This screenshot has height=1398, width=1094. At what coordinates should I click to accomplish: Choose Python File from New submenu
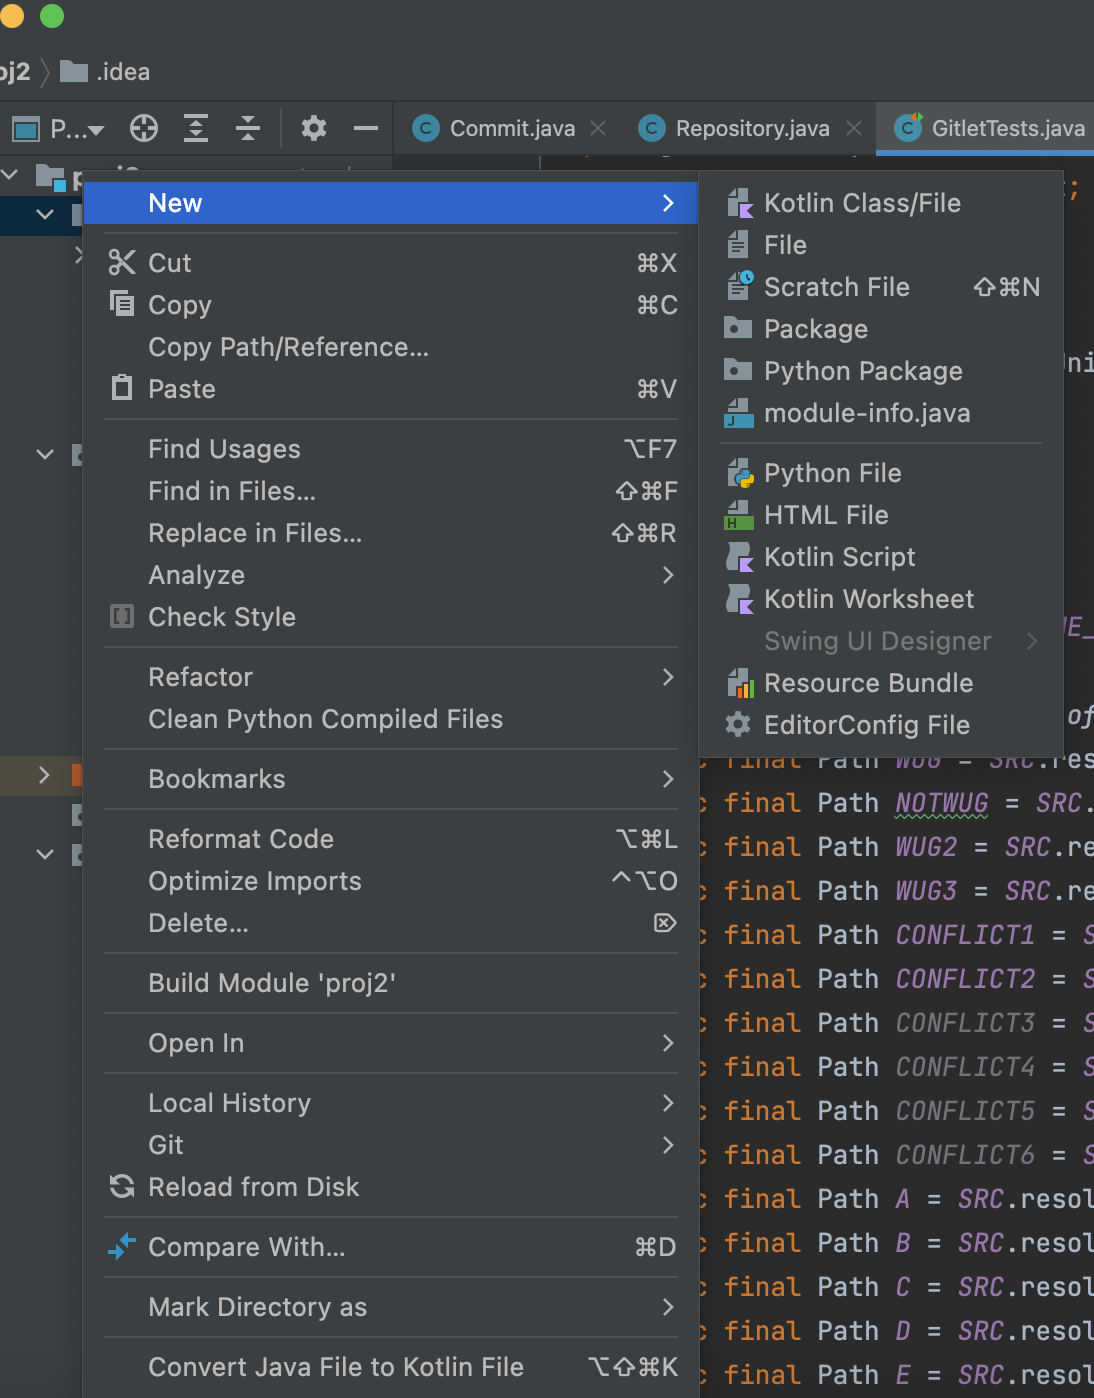pos(832,473)
